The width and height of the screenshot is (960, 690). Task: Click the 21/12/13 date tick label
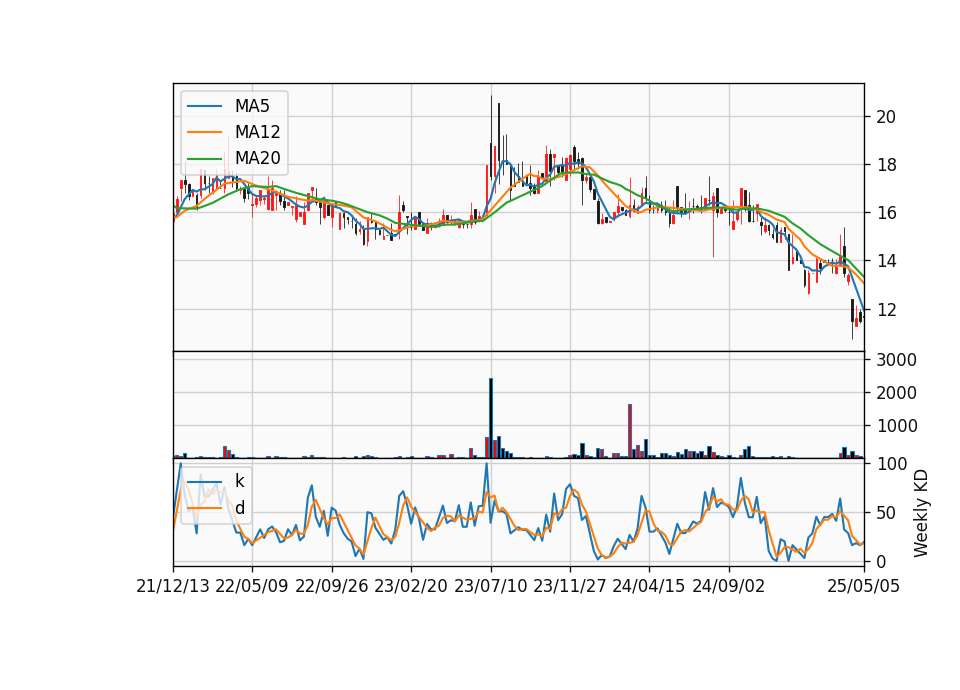pos(173,586)
